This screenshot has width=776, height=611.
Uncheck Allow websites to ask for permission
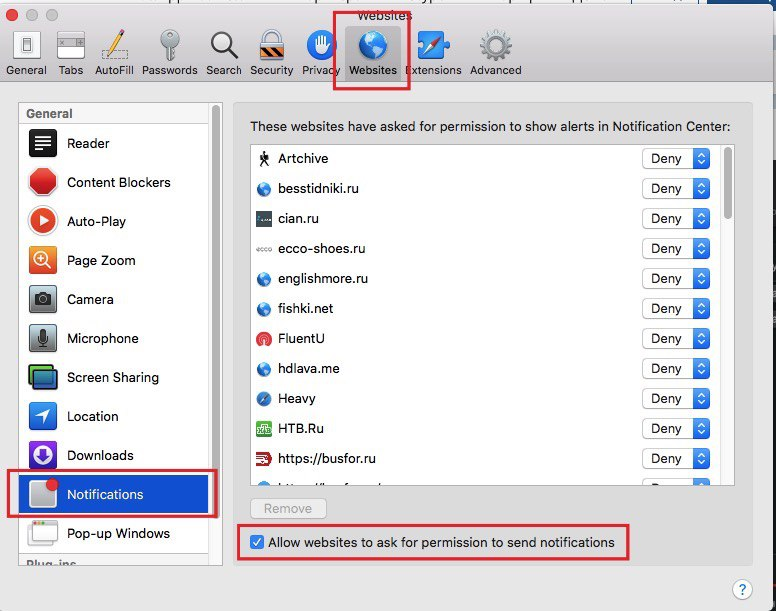[x=257, y=543]
